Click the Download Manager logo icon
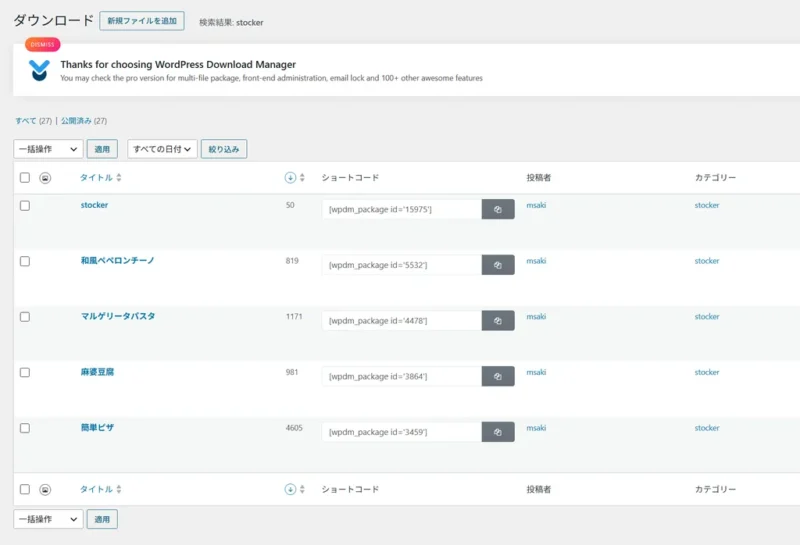This screenshot has width=800, height=545. coord(39,70)
